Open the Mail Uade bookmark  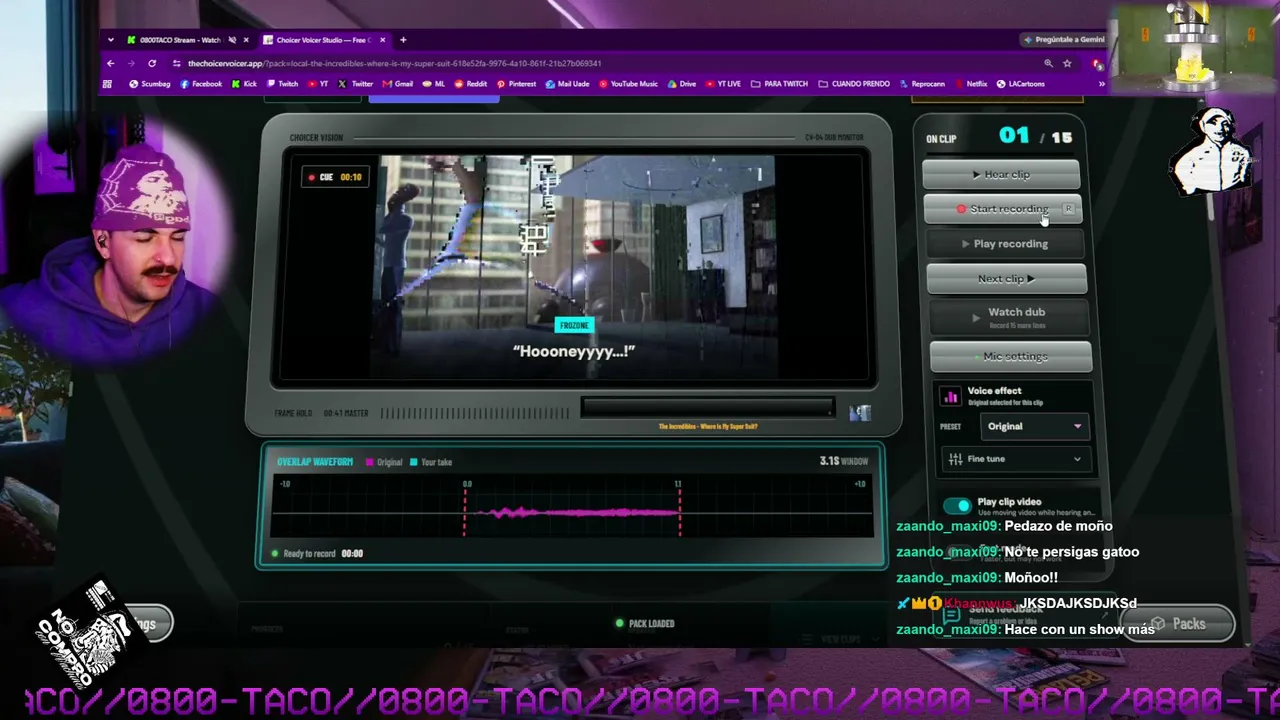pyautogui.click(x=568, y=84)
